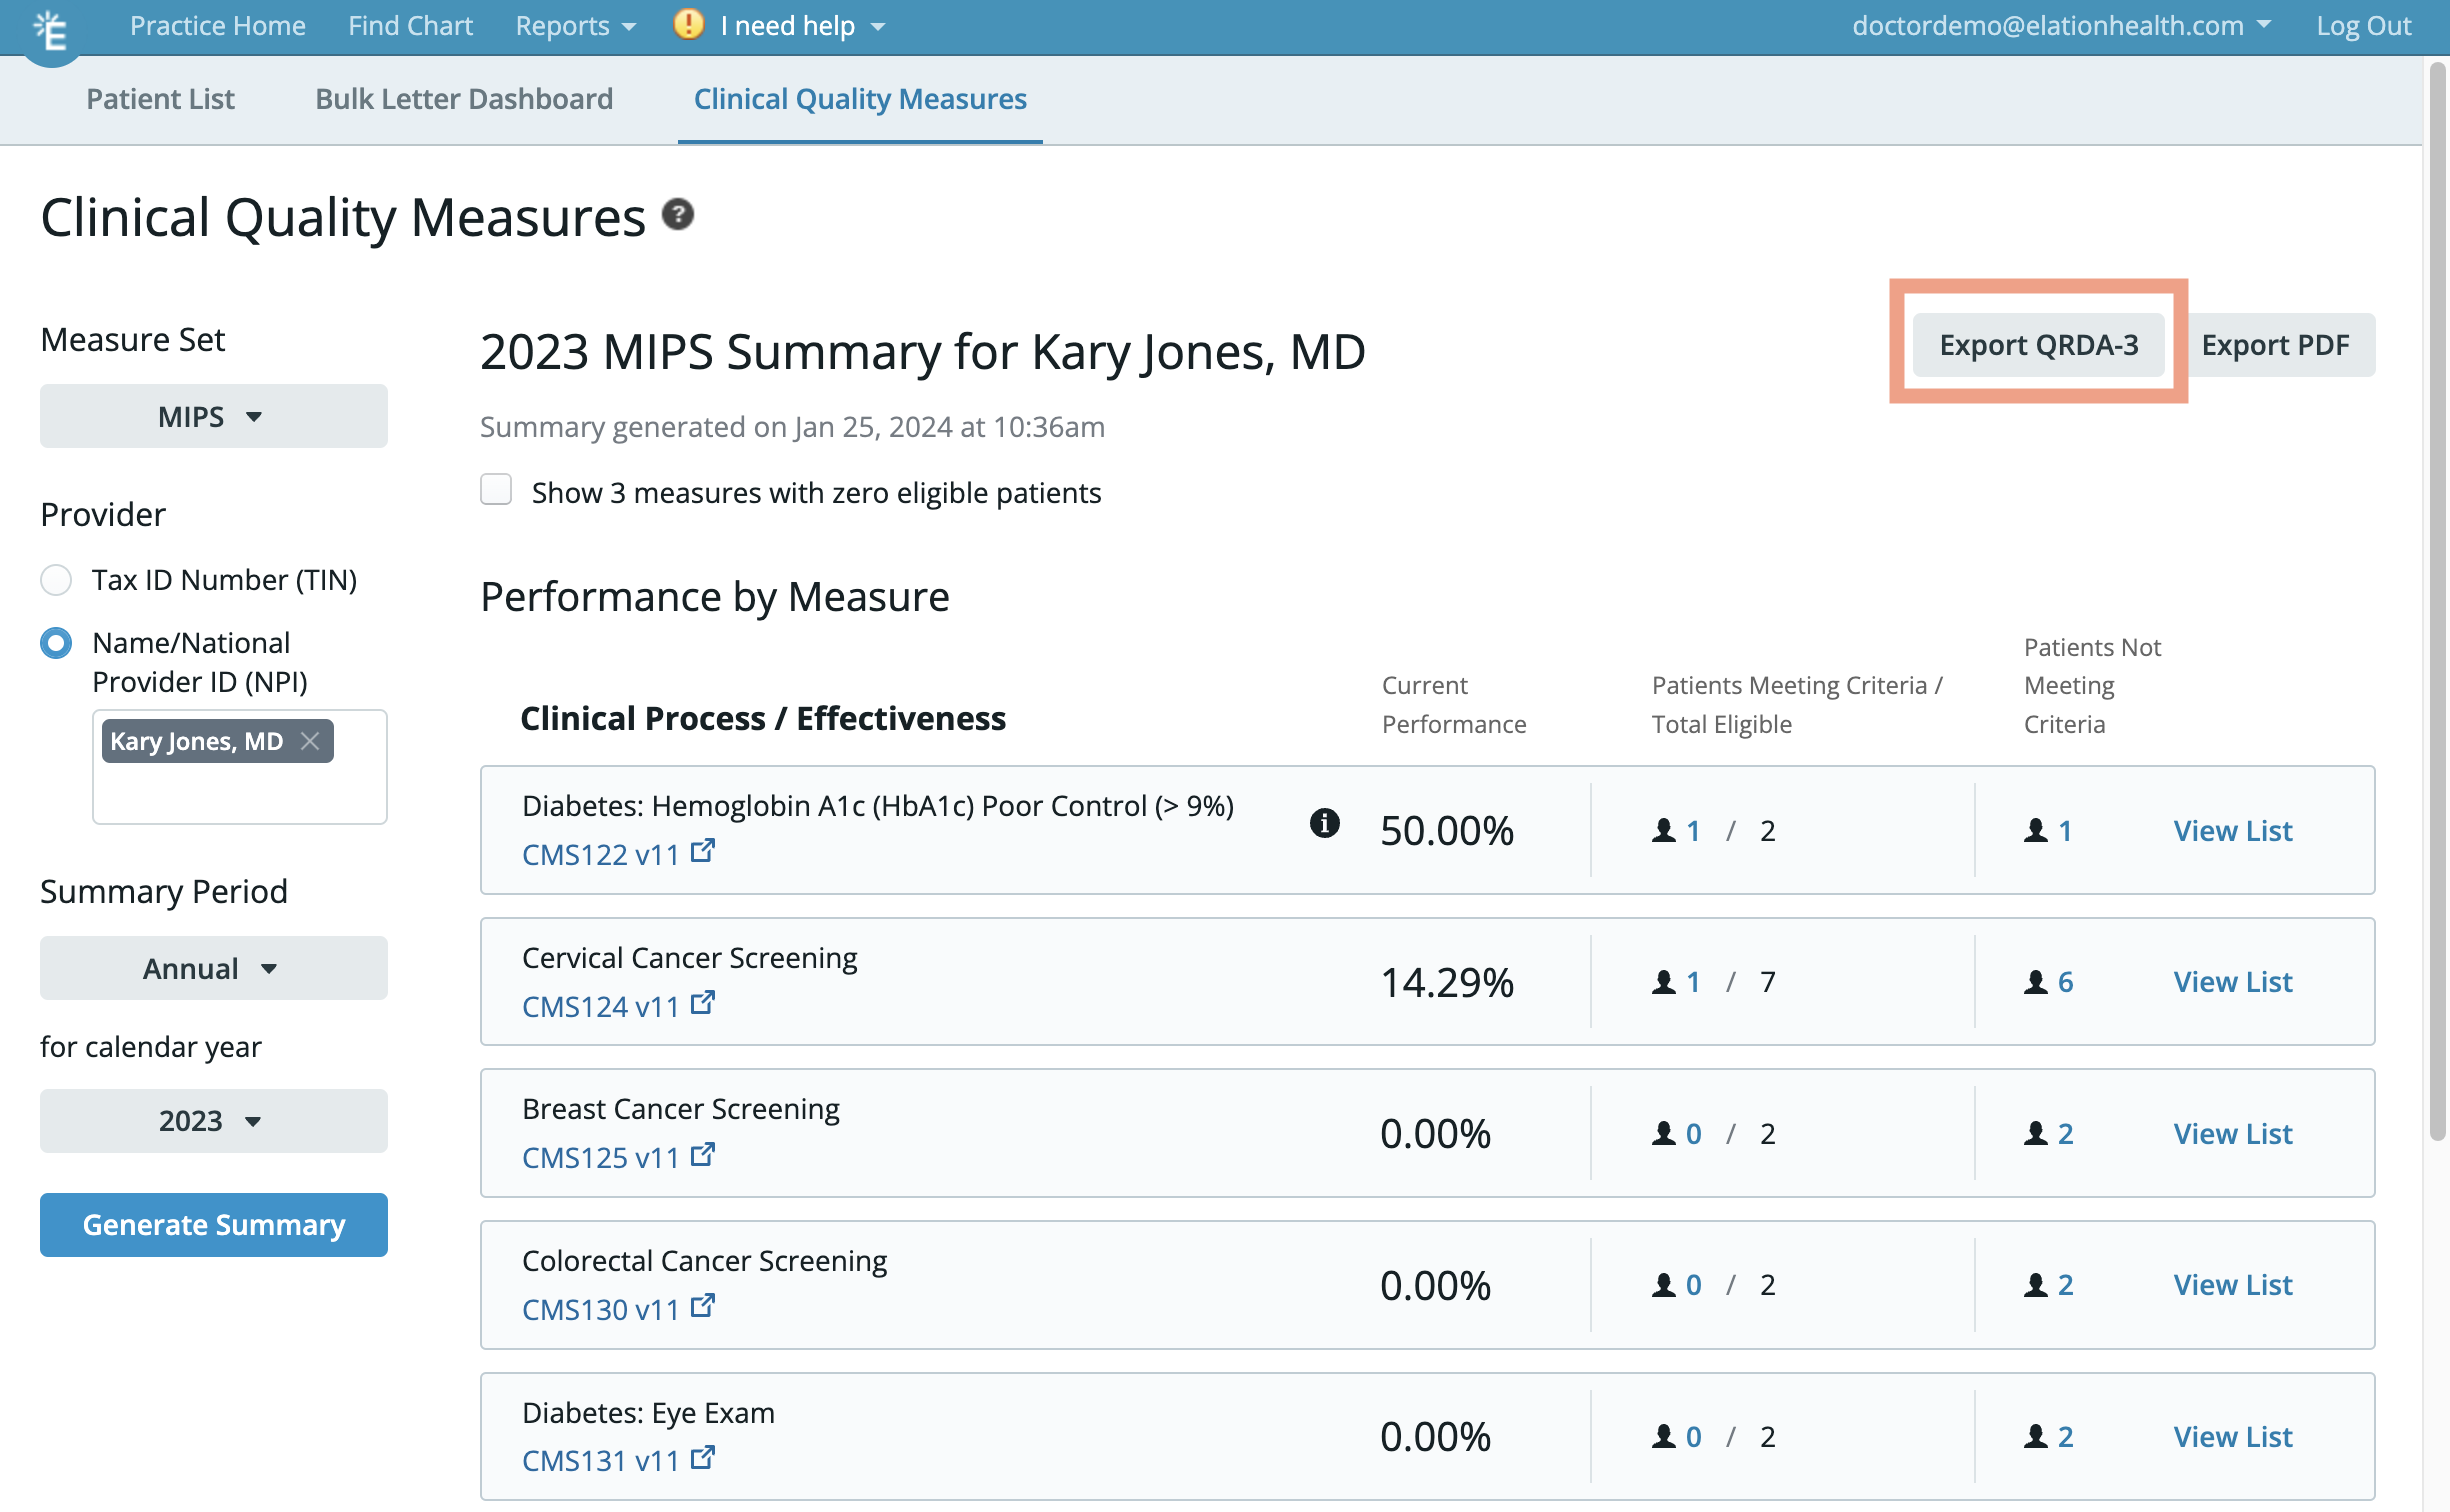Open CMS125 v11 measure link
Screen dimensions: 2450x1512
point(600,1157)
